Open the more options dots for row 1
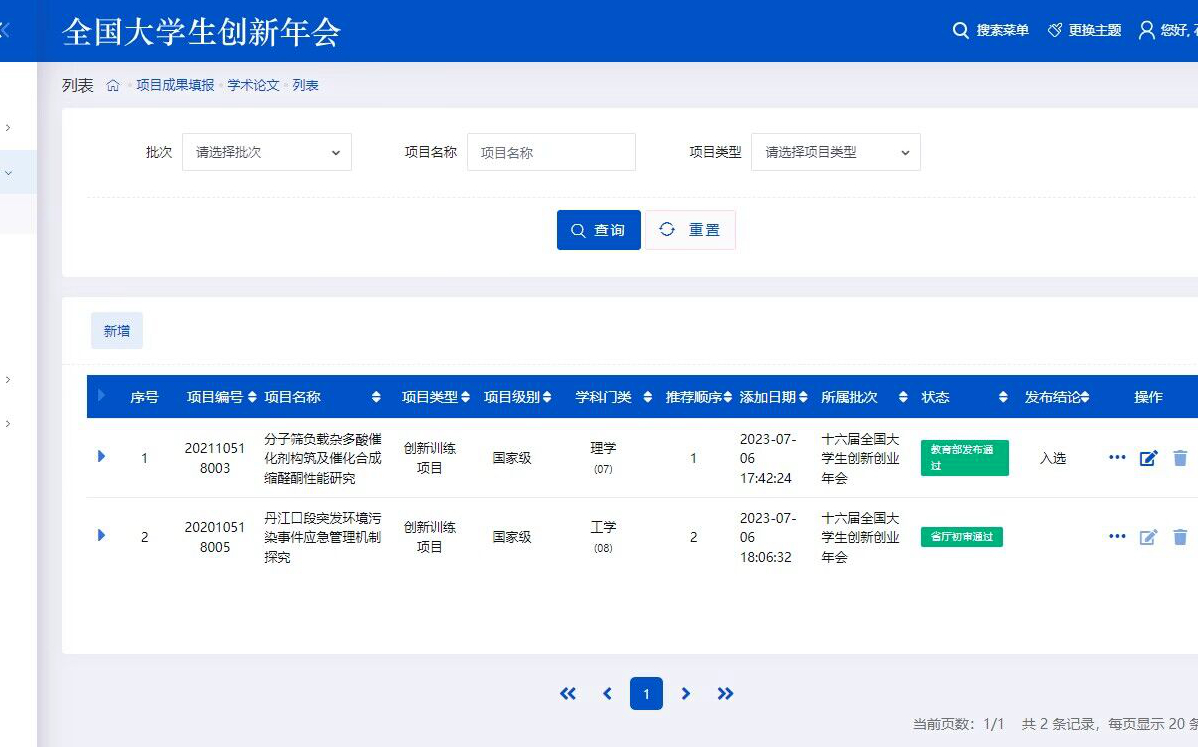The width and height of the screenshot is (1198, 747). pos(1117,458)
